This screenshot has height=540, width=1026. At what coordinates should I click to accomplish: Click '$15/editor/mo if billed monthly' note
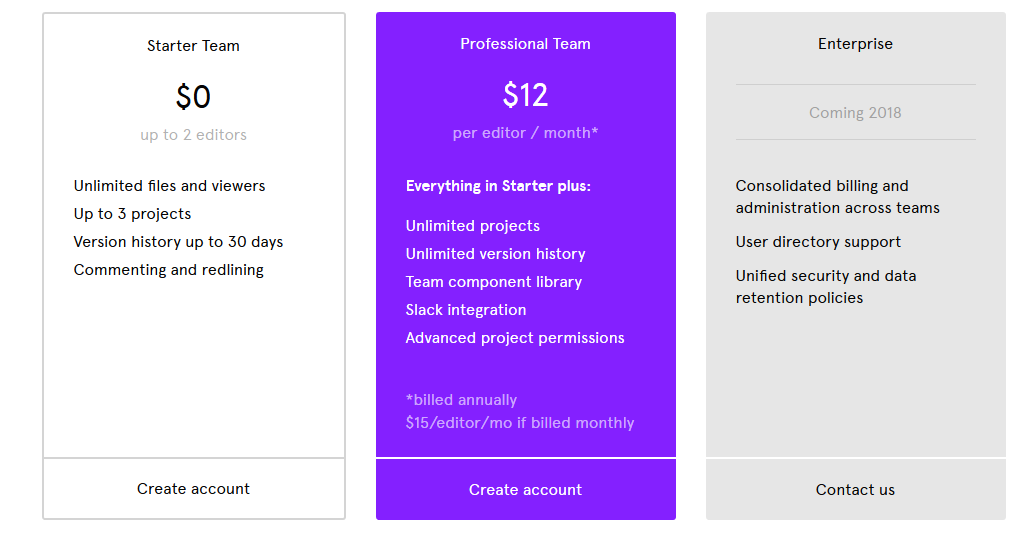(x=520, y=423)
